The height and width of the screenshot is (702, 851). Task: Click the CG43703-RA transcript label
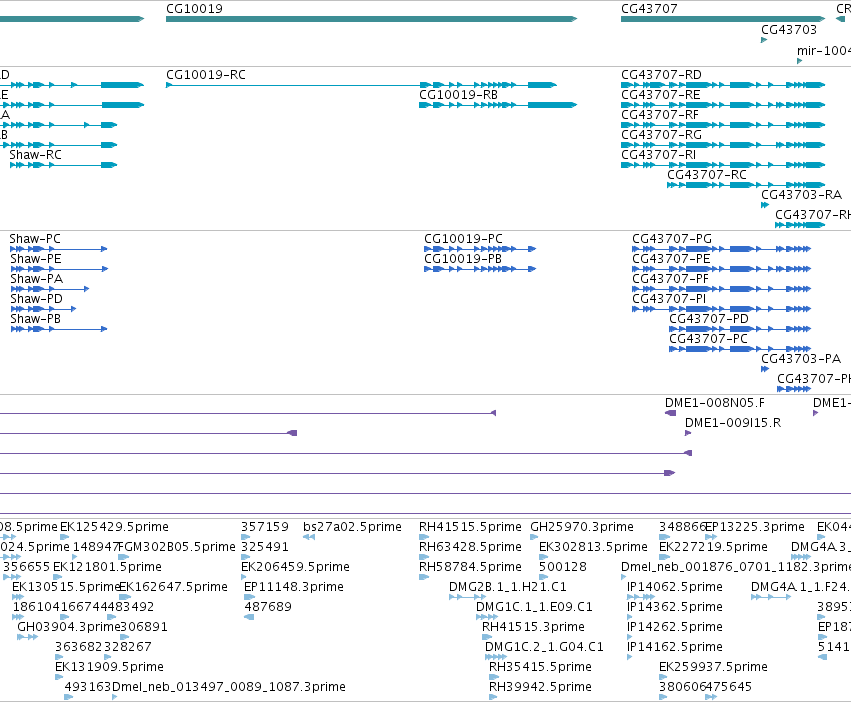tap(802, 195)
